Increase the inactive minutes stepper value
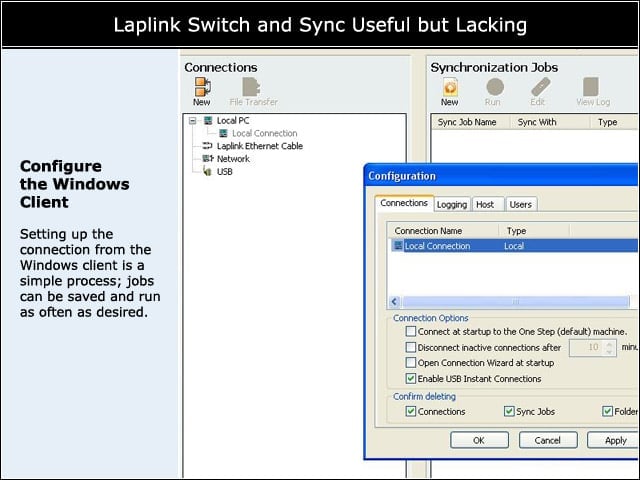The image size is (640, 480). 609,344
